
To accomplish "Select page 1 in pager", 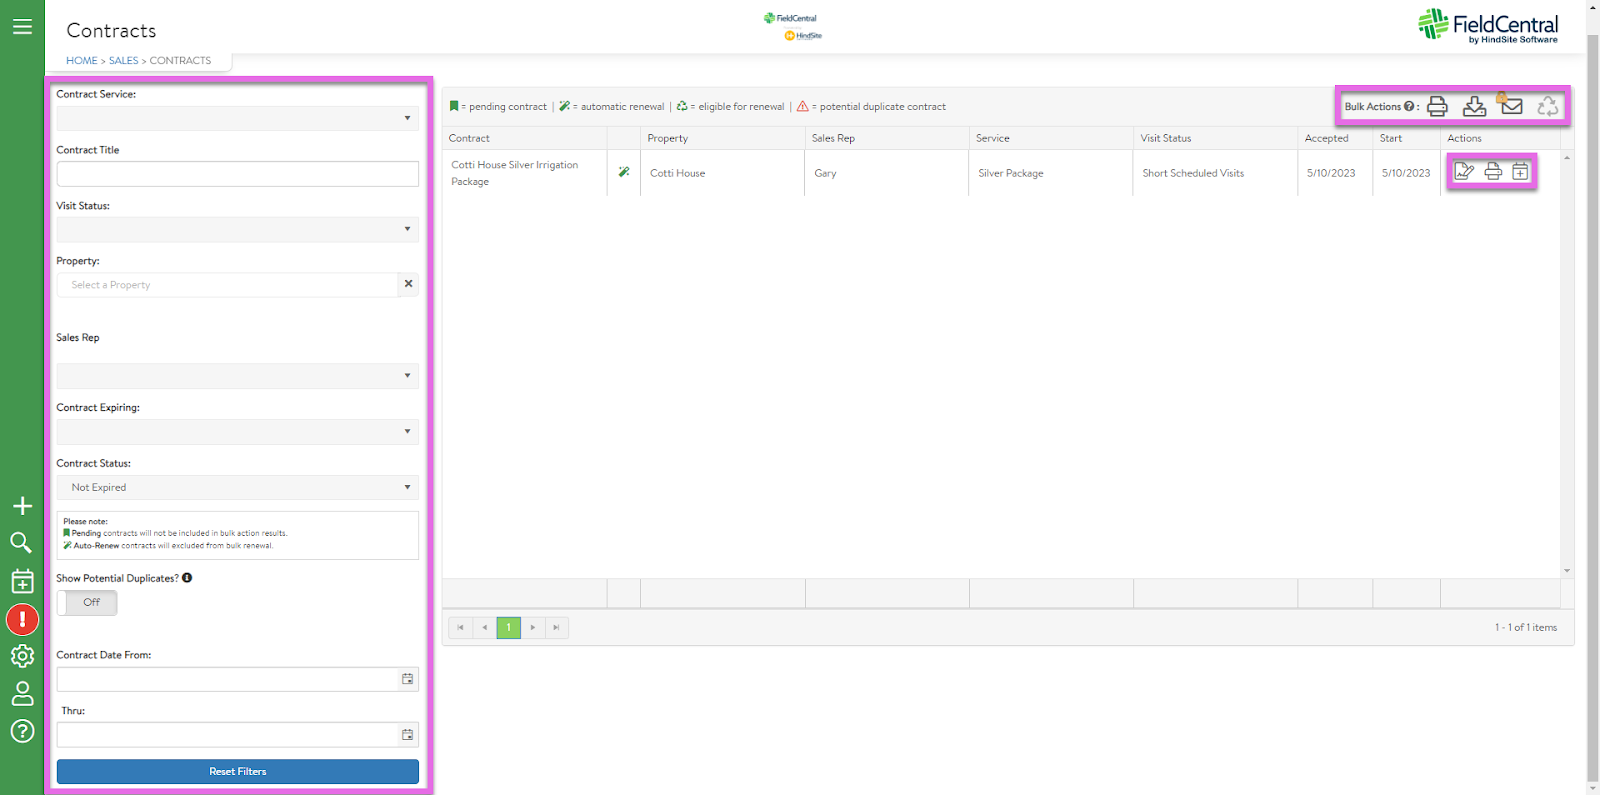I will (508, 627).
